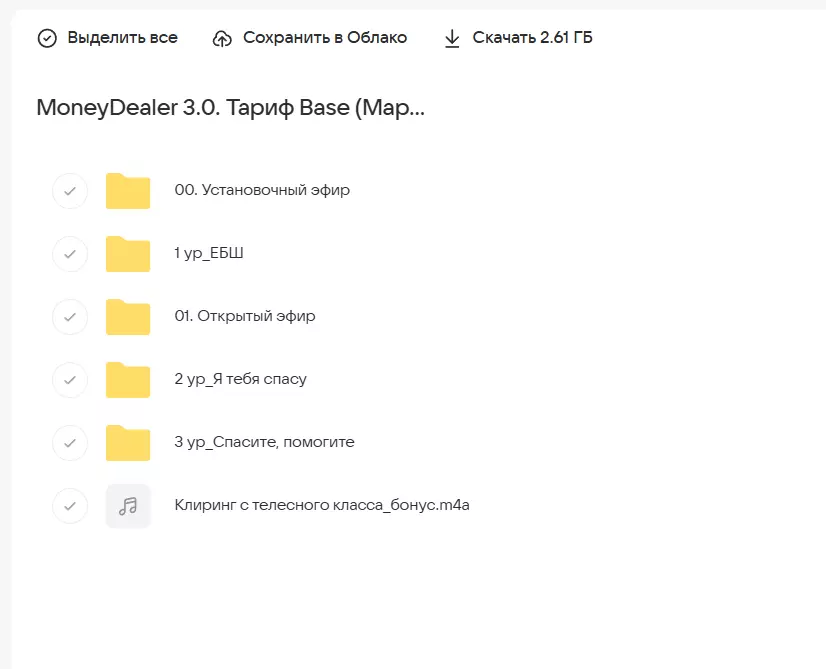
Task: Click the "3 ур_Спасите, помогите" folder icon
Action: point(127,442)
